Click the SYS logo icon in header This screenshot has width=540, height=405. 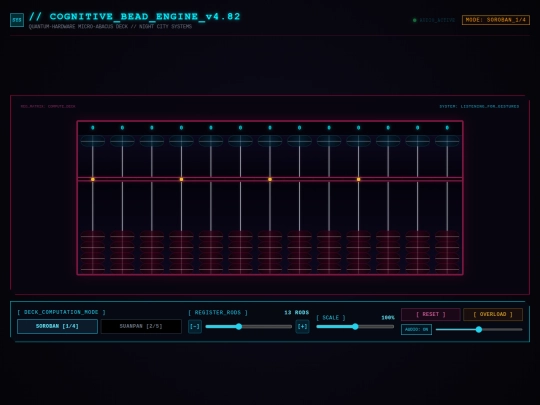tap(17, 20)
